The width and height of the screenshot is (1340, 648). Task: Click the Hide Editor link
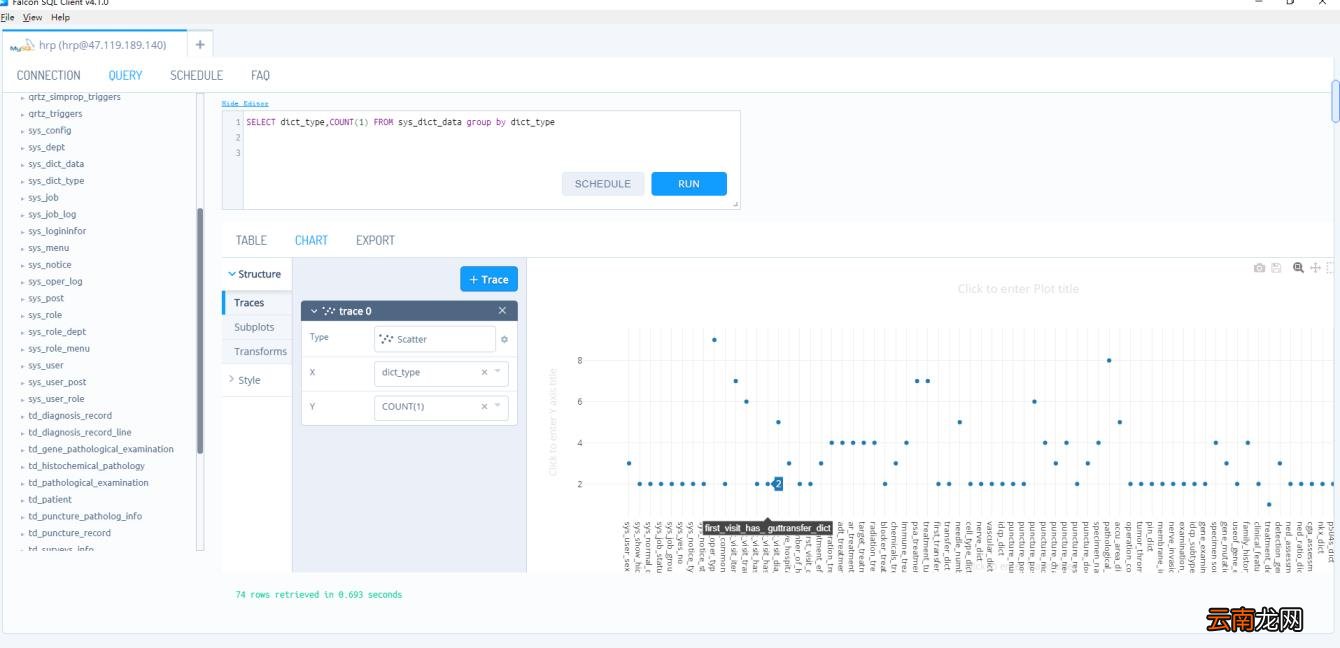pos(245,103)
